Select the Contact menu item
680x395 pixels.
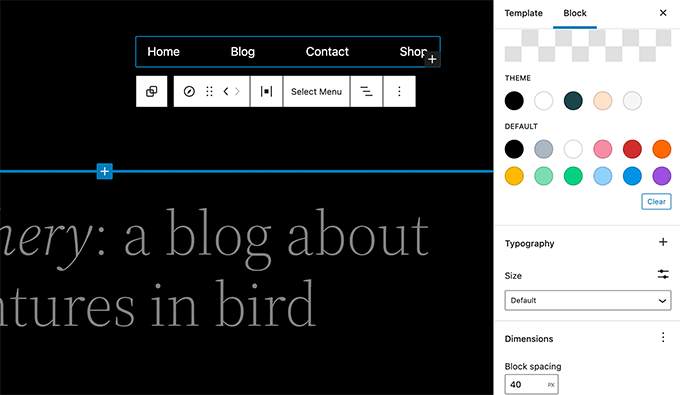click(327, 52)
